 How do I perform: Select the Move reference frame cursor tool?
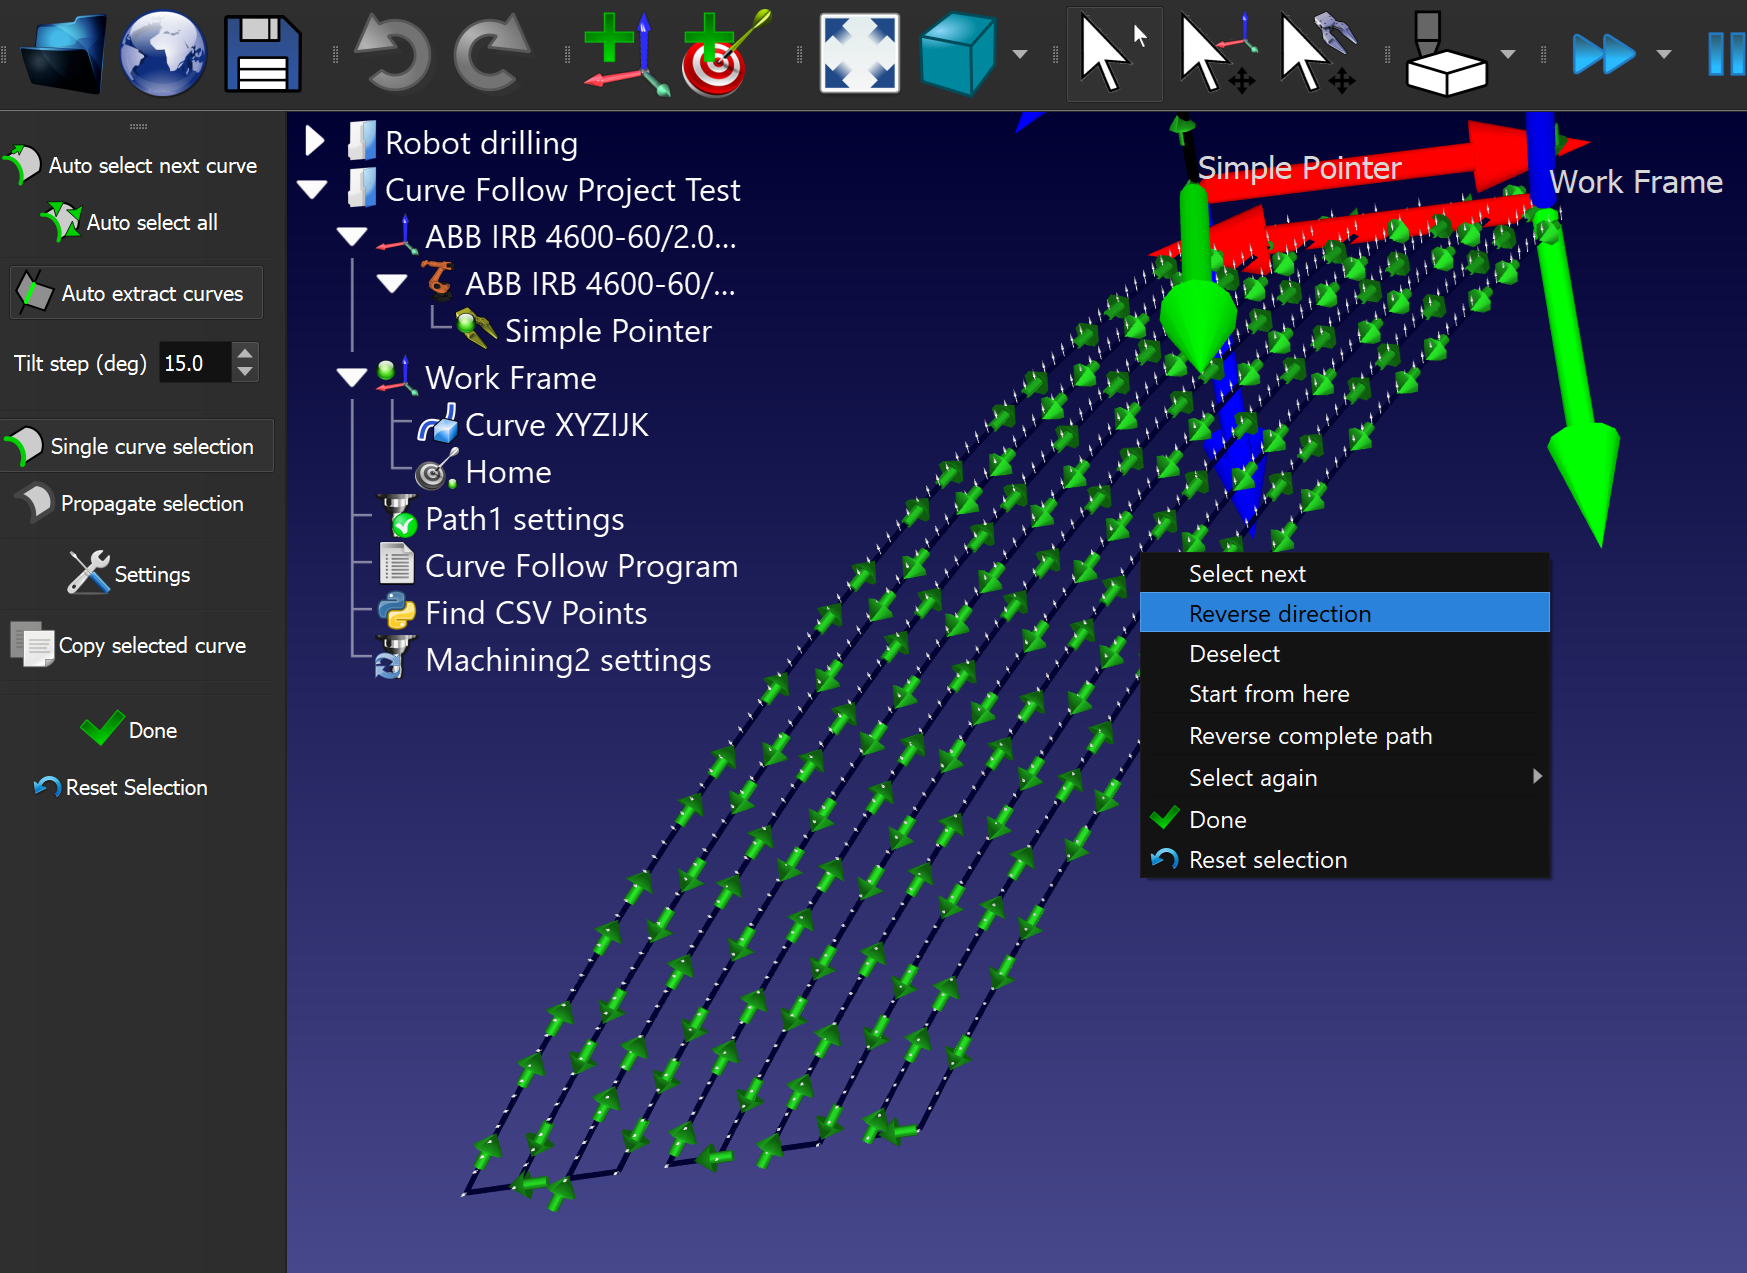click(1216, 54)
